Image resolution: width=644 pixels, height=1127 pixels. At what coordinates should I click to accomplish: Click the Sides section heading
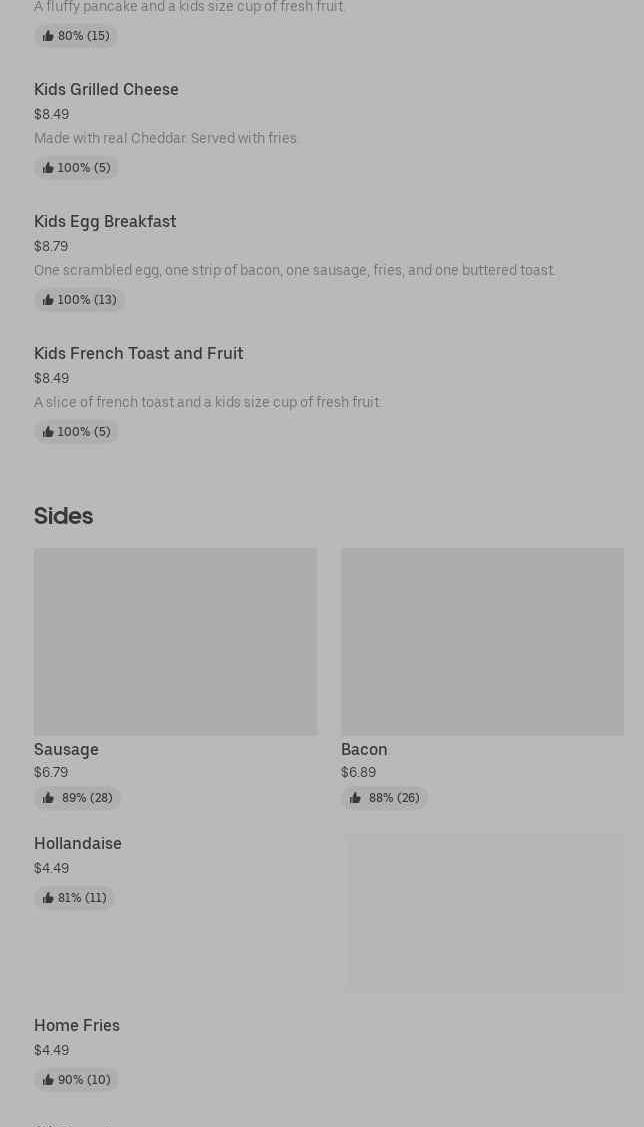click(x=63, y=516)
